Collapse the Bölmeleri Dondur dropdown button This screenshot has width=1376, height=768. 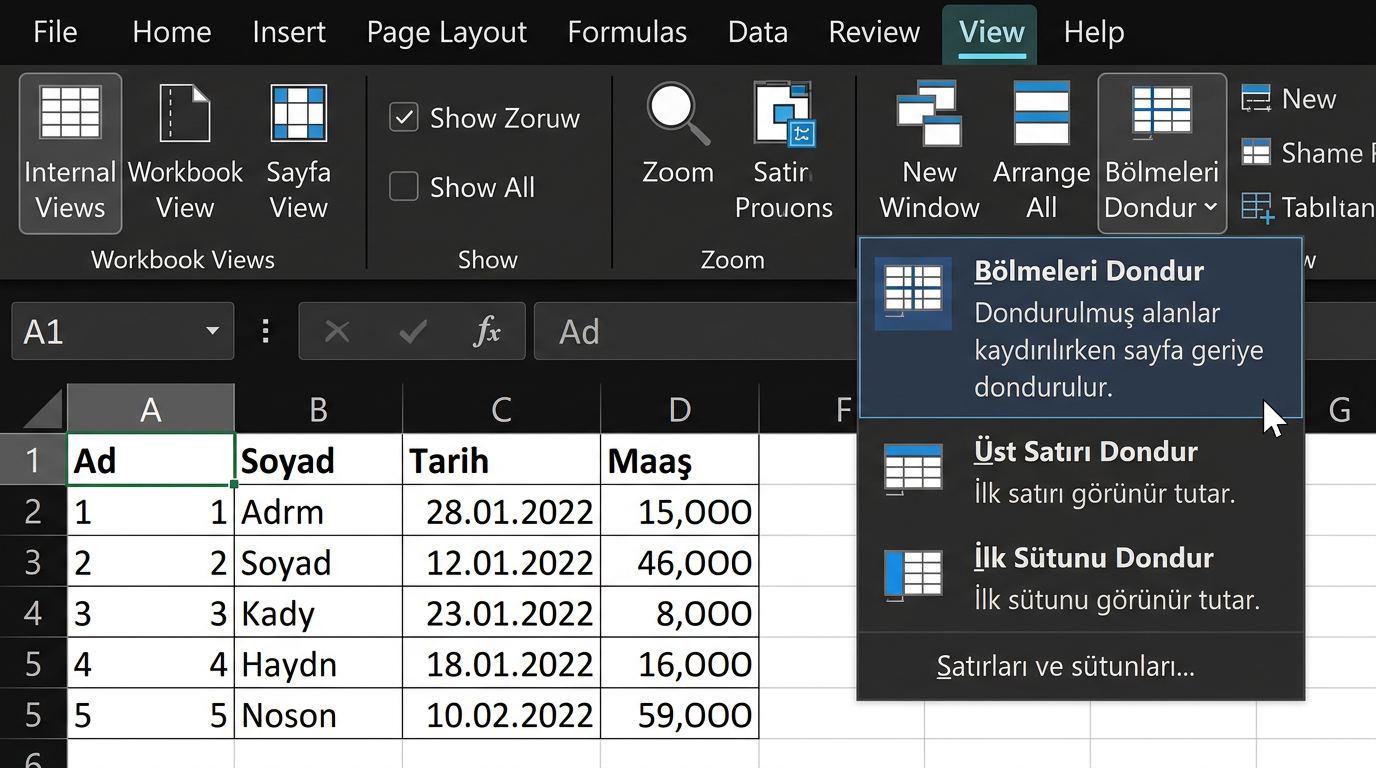tap(1161, 152)
